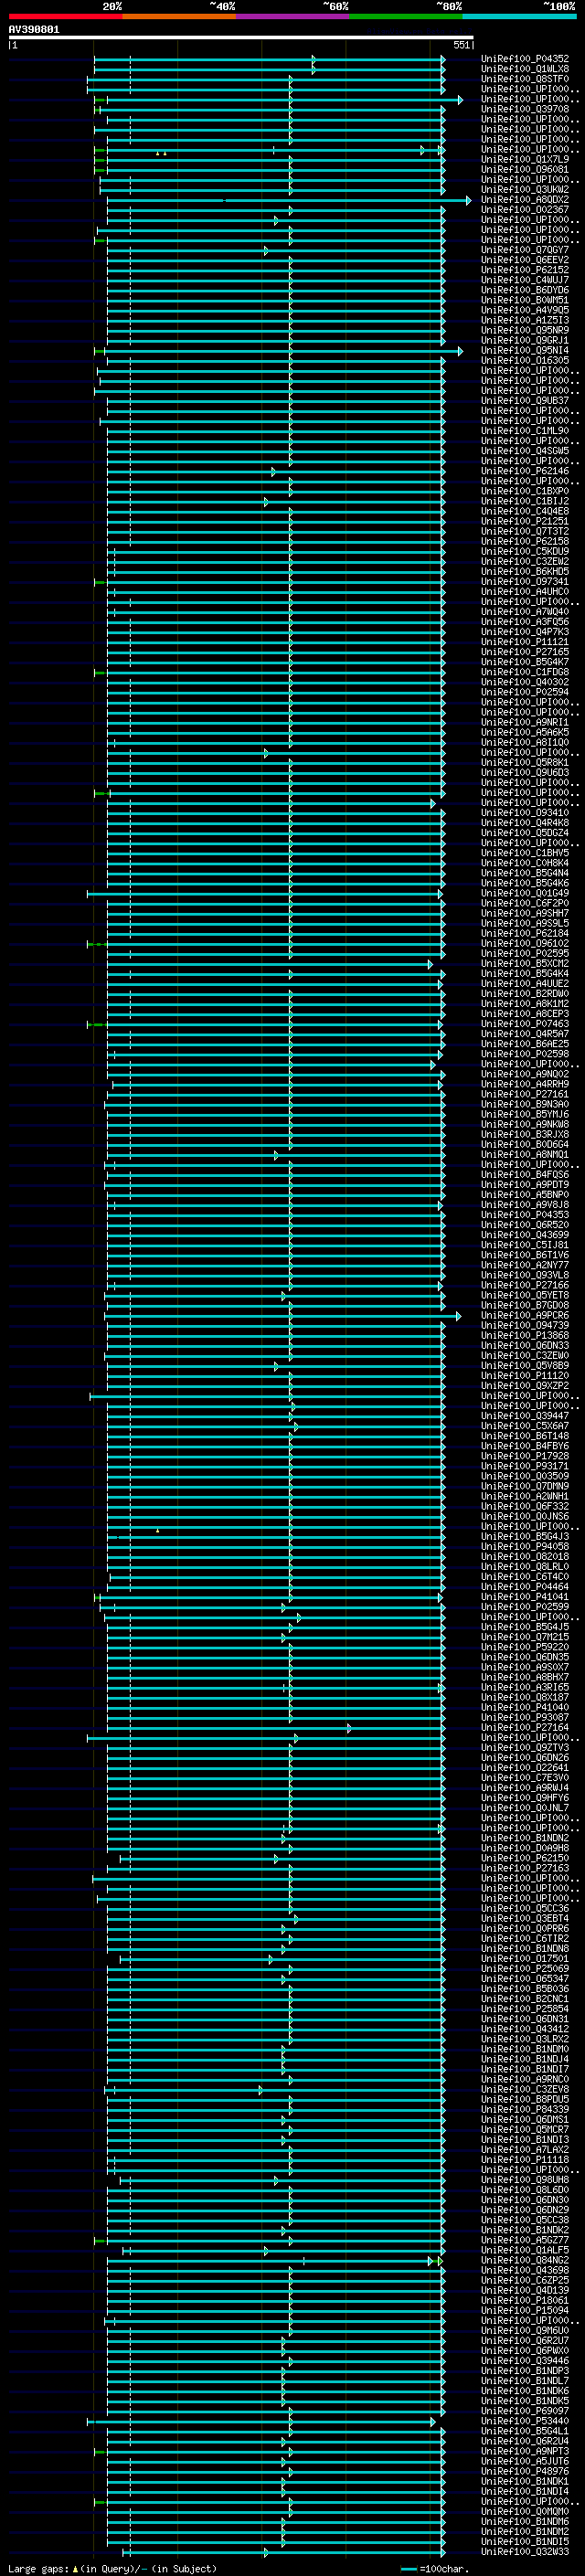Click the UniRef100_B0WM51 label
This screenshot has width=585, height=2576.
(525, 300)
